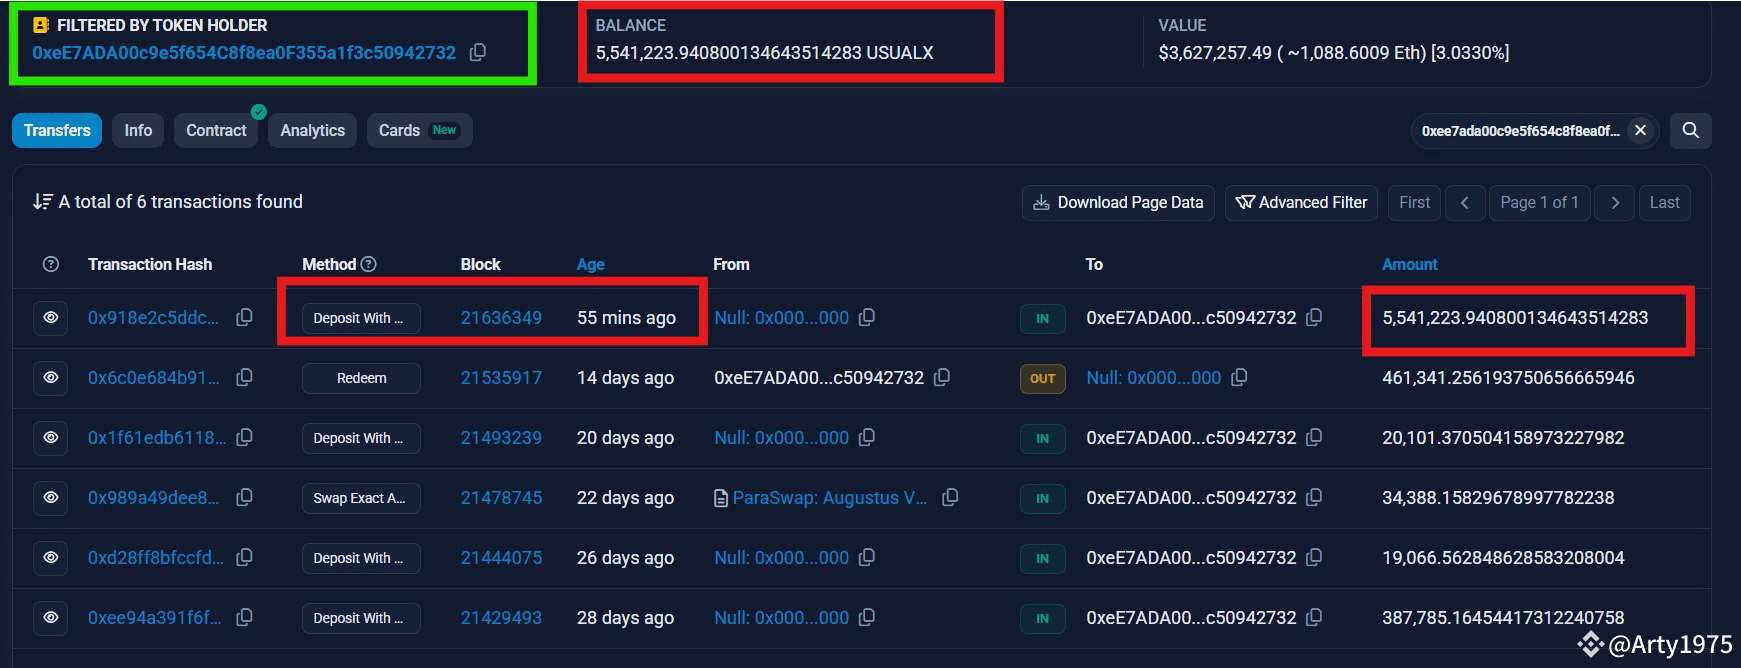Screen dimensions: 1741x668
Task: Go to previous page chevron
Action: [1464, 202]
